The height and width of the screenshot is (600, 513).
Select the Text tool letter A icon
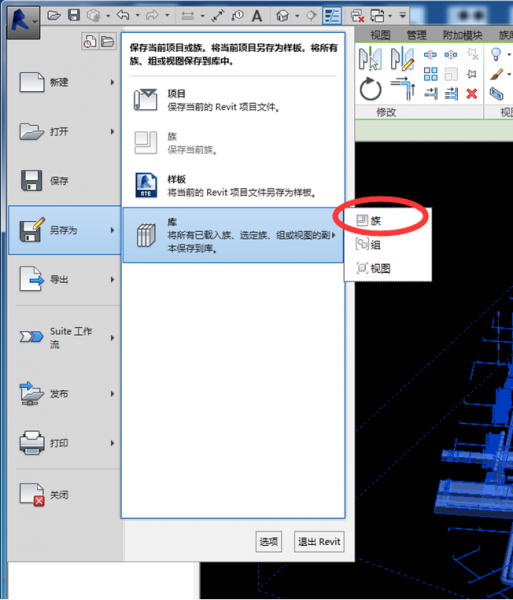[257, 16]
